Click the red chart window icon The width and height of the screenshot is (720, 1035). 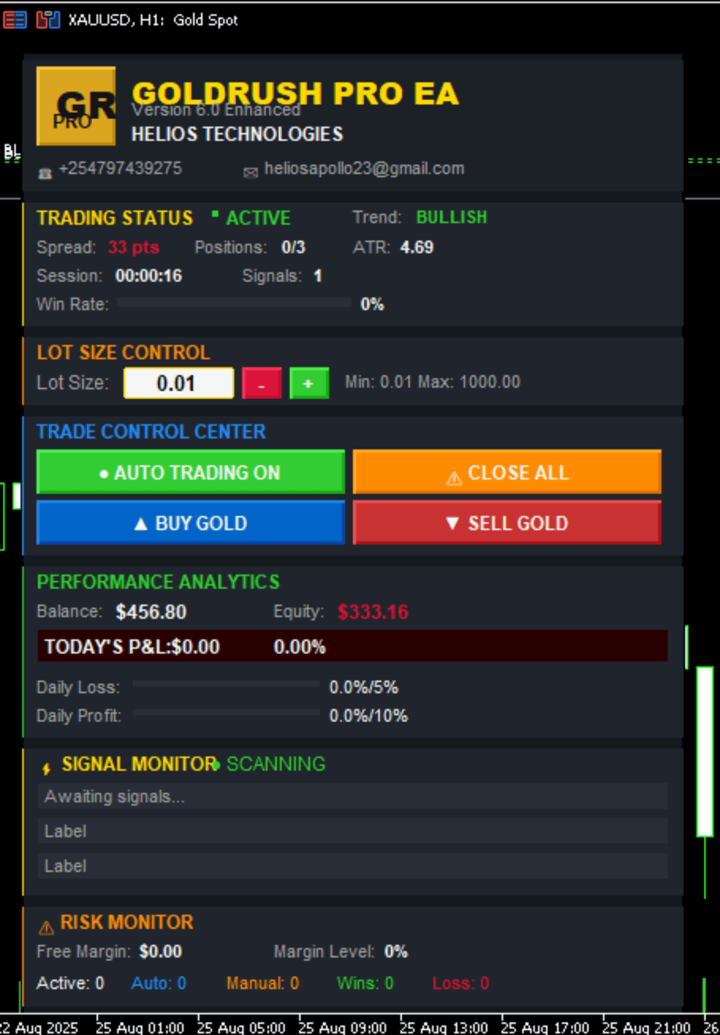14,20
